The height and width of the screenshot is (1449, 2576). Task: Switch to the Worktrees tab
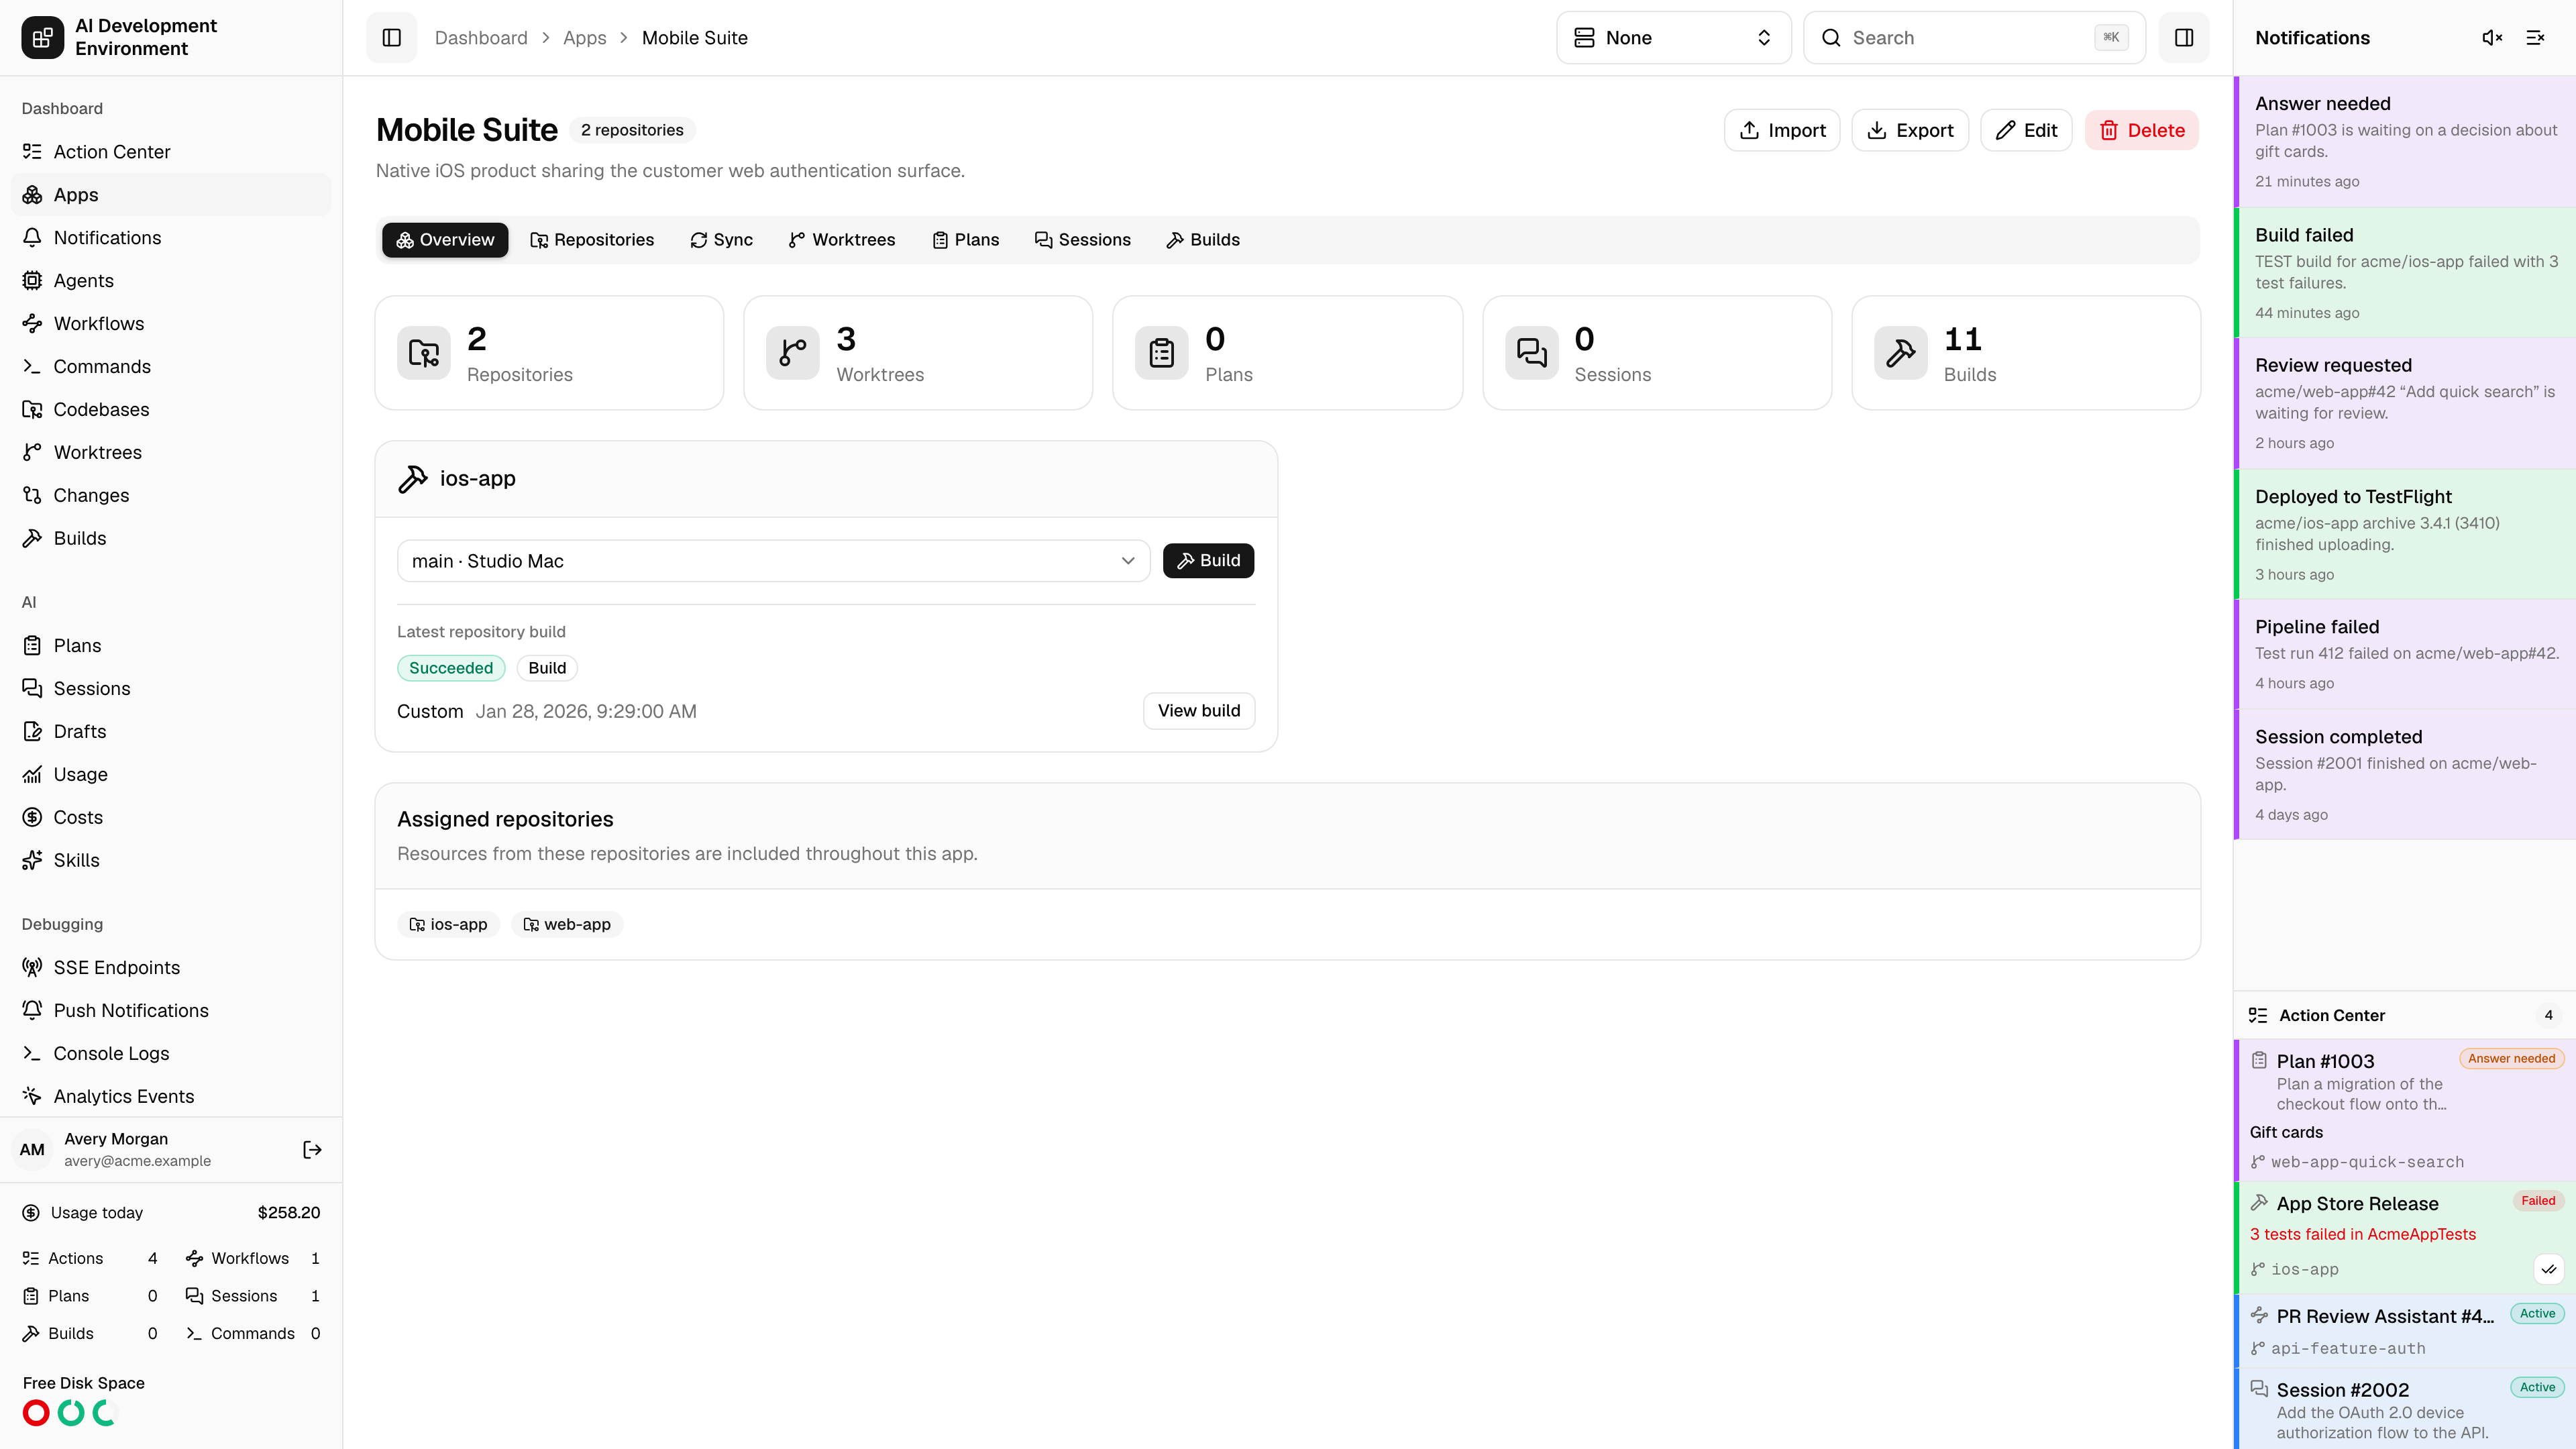pyautogui.click(x=842, y=240)
